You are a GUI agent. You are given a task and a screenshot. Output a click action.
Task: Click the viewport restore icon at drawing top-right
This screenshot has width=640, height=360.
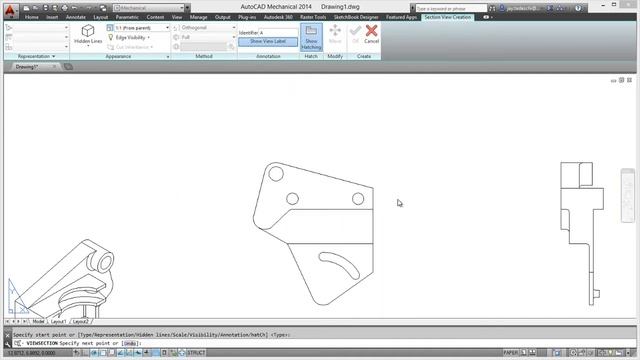[621, 80]
